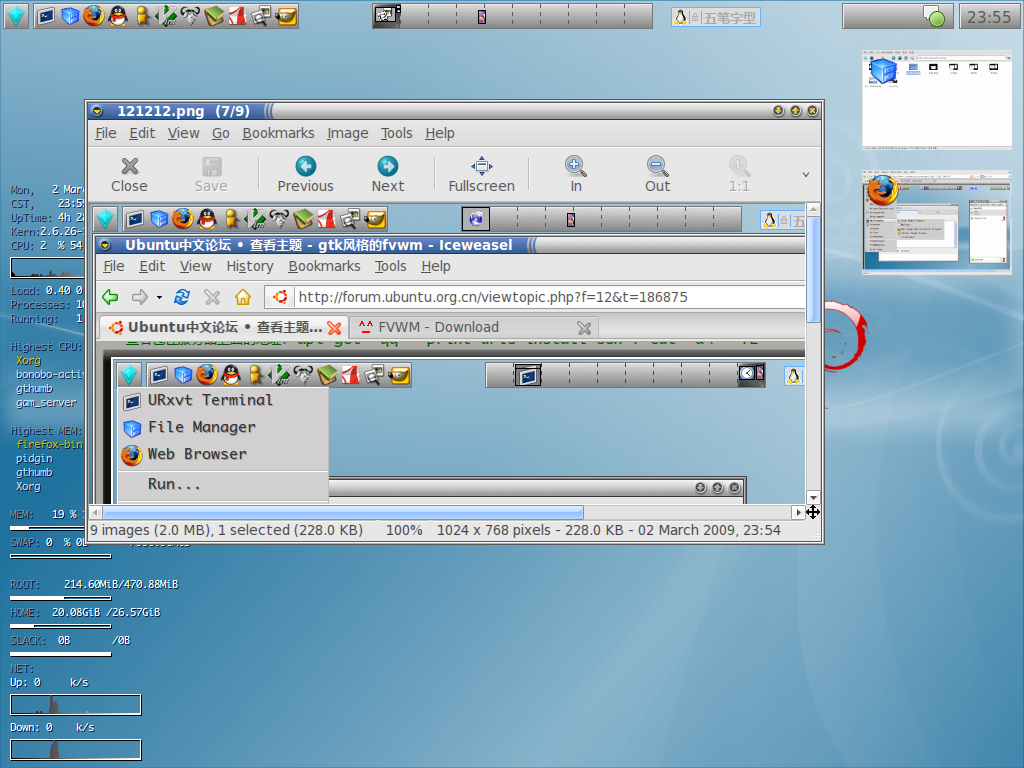
Task: Restore Firefox iconified window thumbnail
Action: point(936,222)
